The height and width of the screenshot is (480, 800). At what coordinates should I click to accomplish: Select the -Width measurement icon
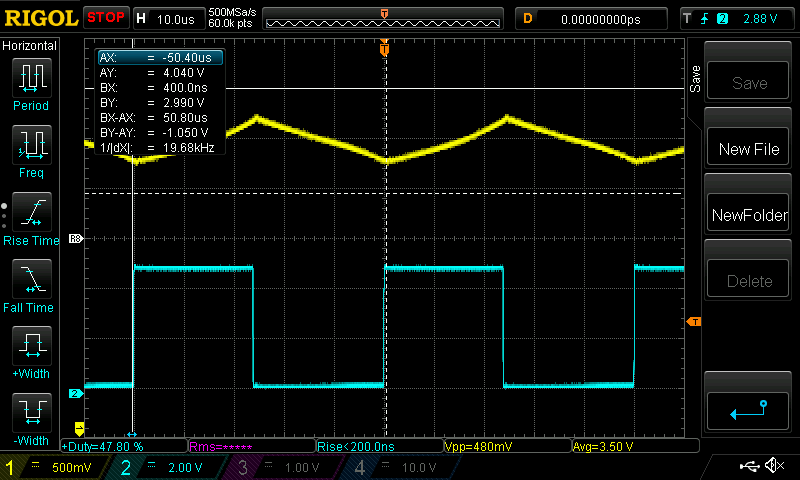(x=31, y=419)
